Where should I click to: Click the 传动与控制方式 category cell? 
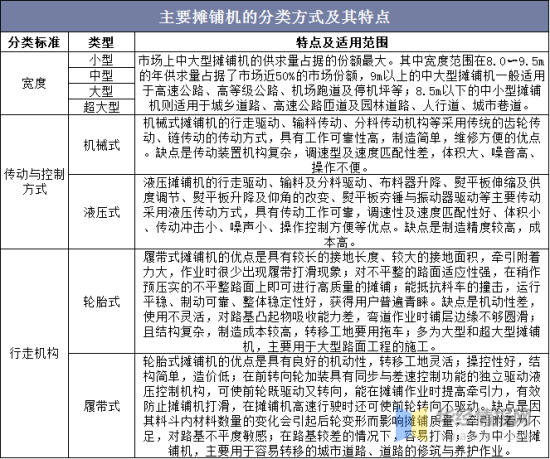(34, 182)
